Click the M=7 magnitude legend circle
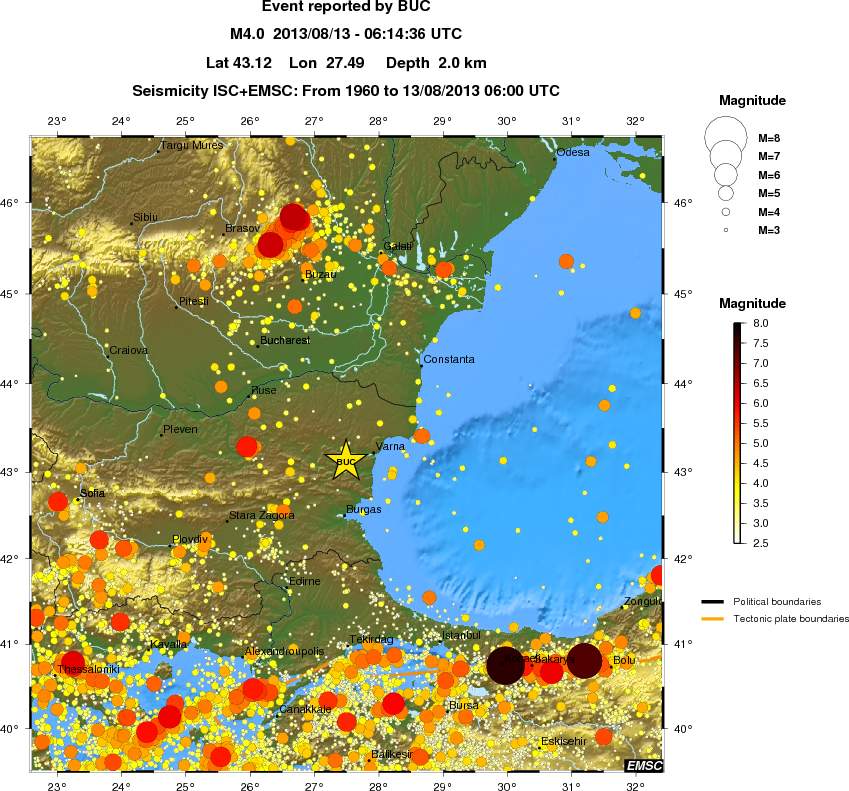This screenshot has width=849, height=791. 726,155
